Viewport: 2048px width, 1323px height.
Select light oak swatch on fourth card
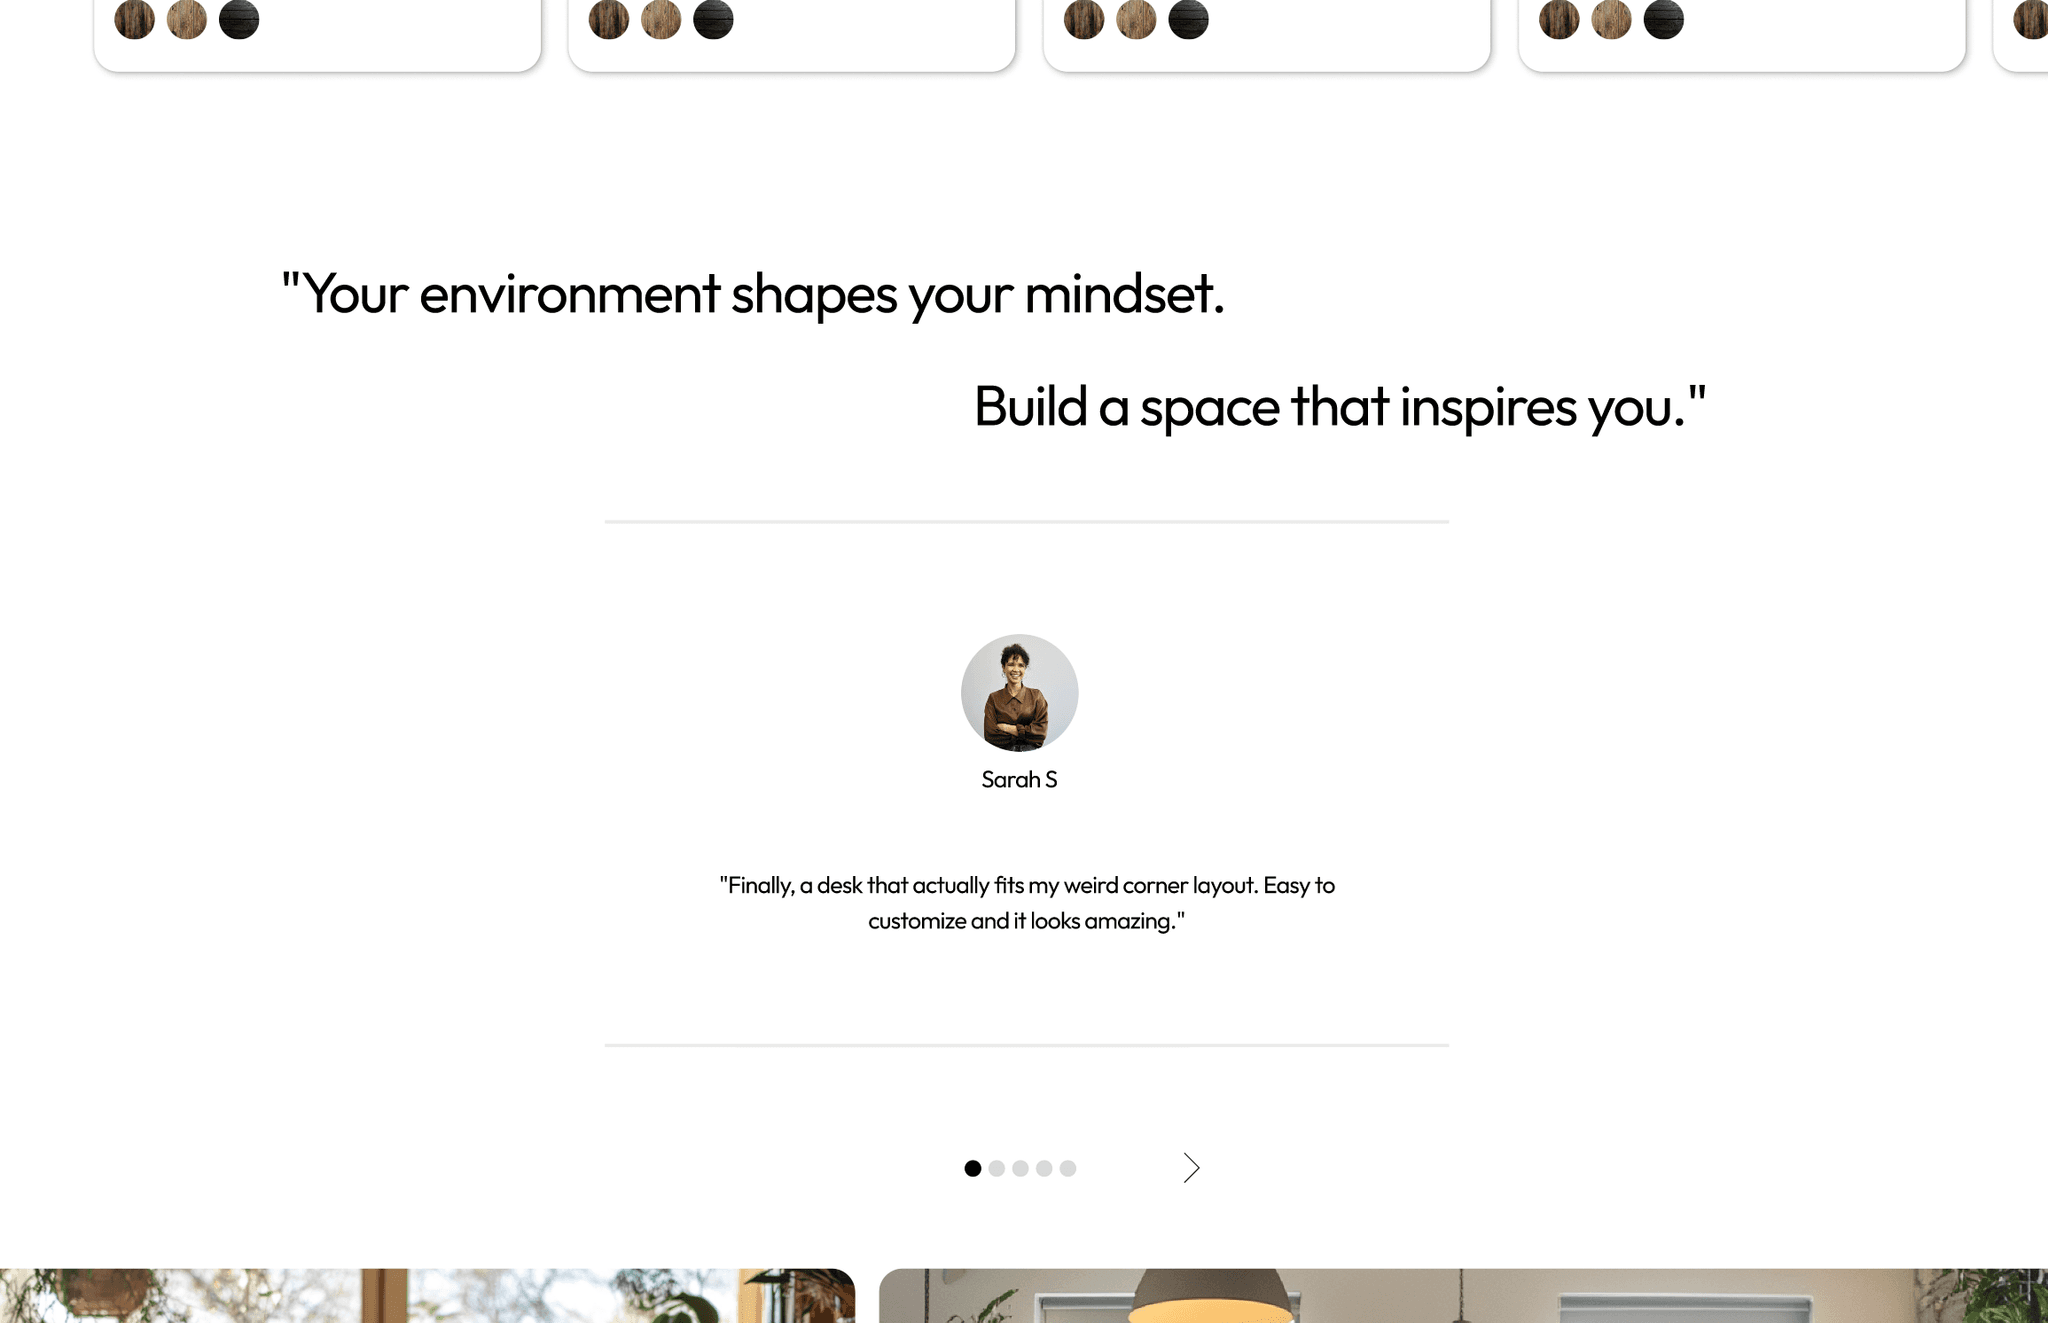pos(1611,19)
